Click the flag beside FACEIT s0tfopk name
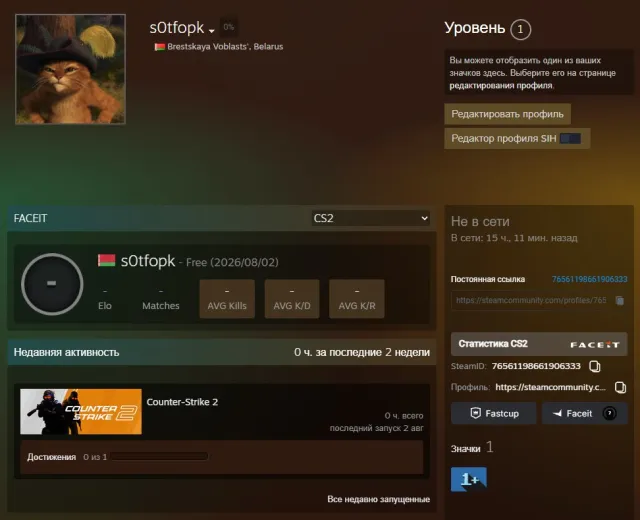The image size is (640, 520). click(107, 260)
